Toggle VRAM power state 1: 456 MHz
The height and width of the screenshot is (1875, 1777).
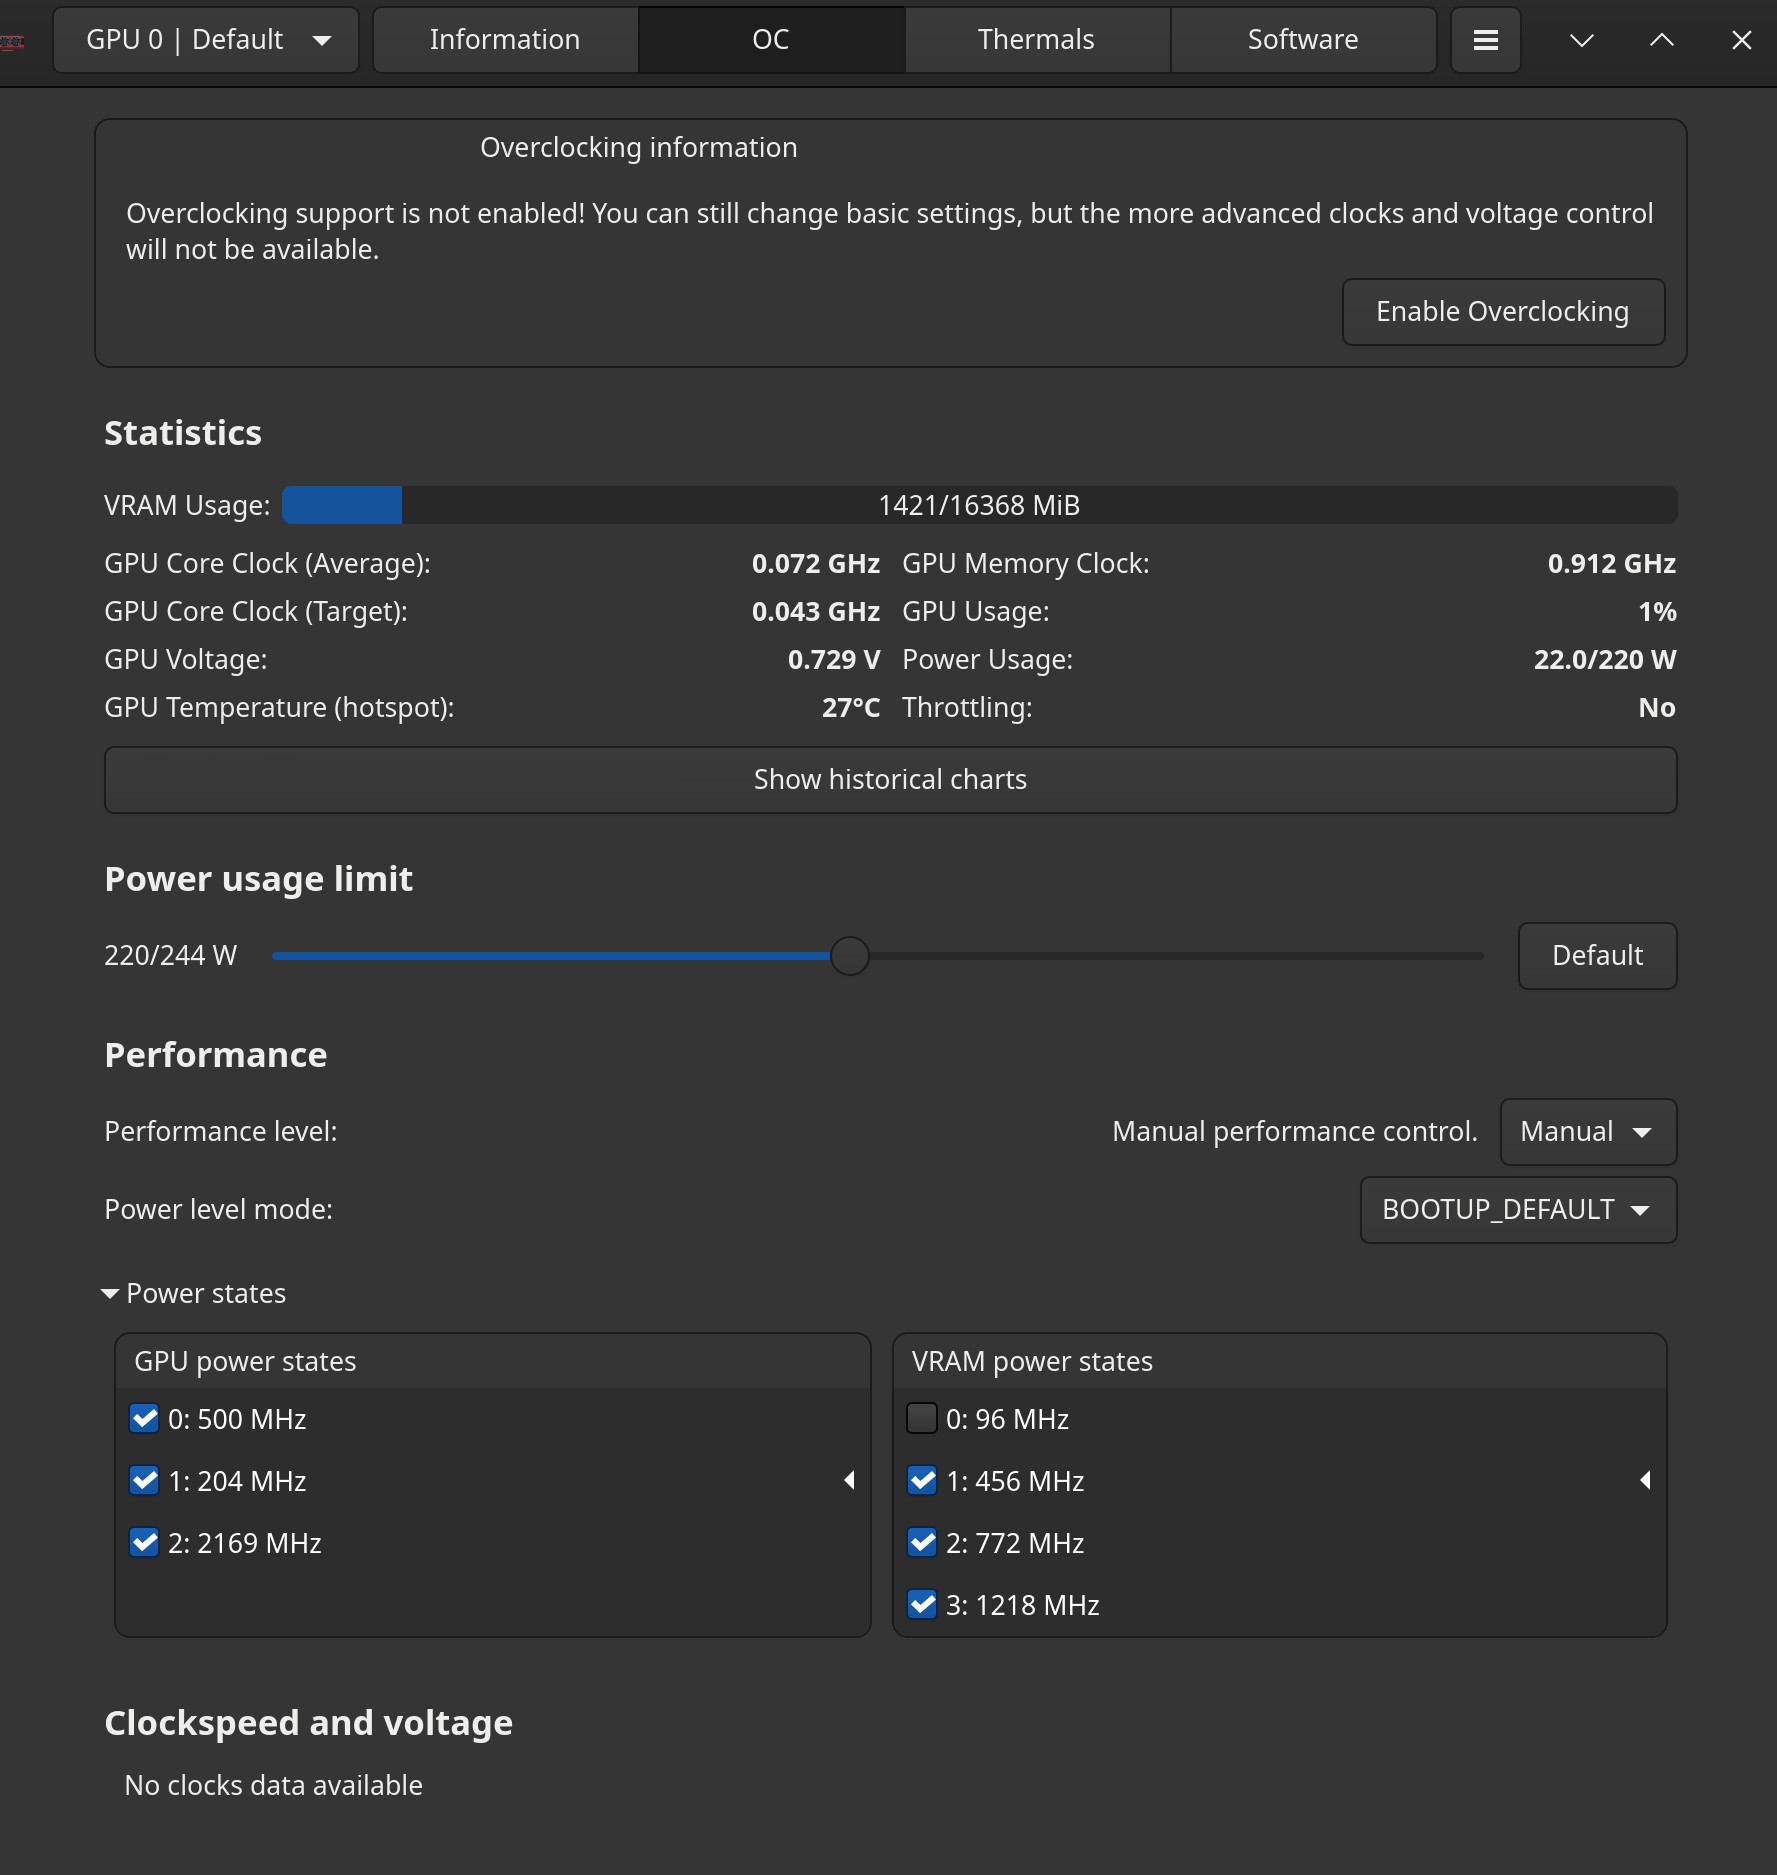pyautogui.click(x=922, y=1481)
